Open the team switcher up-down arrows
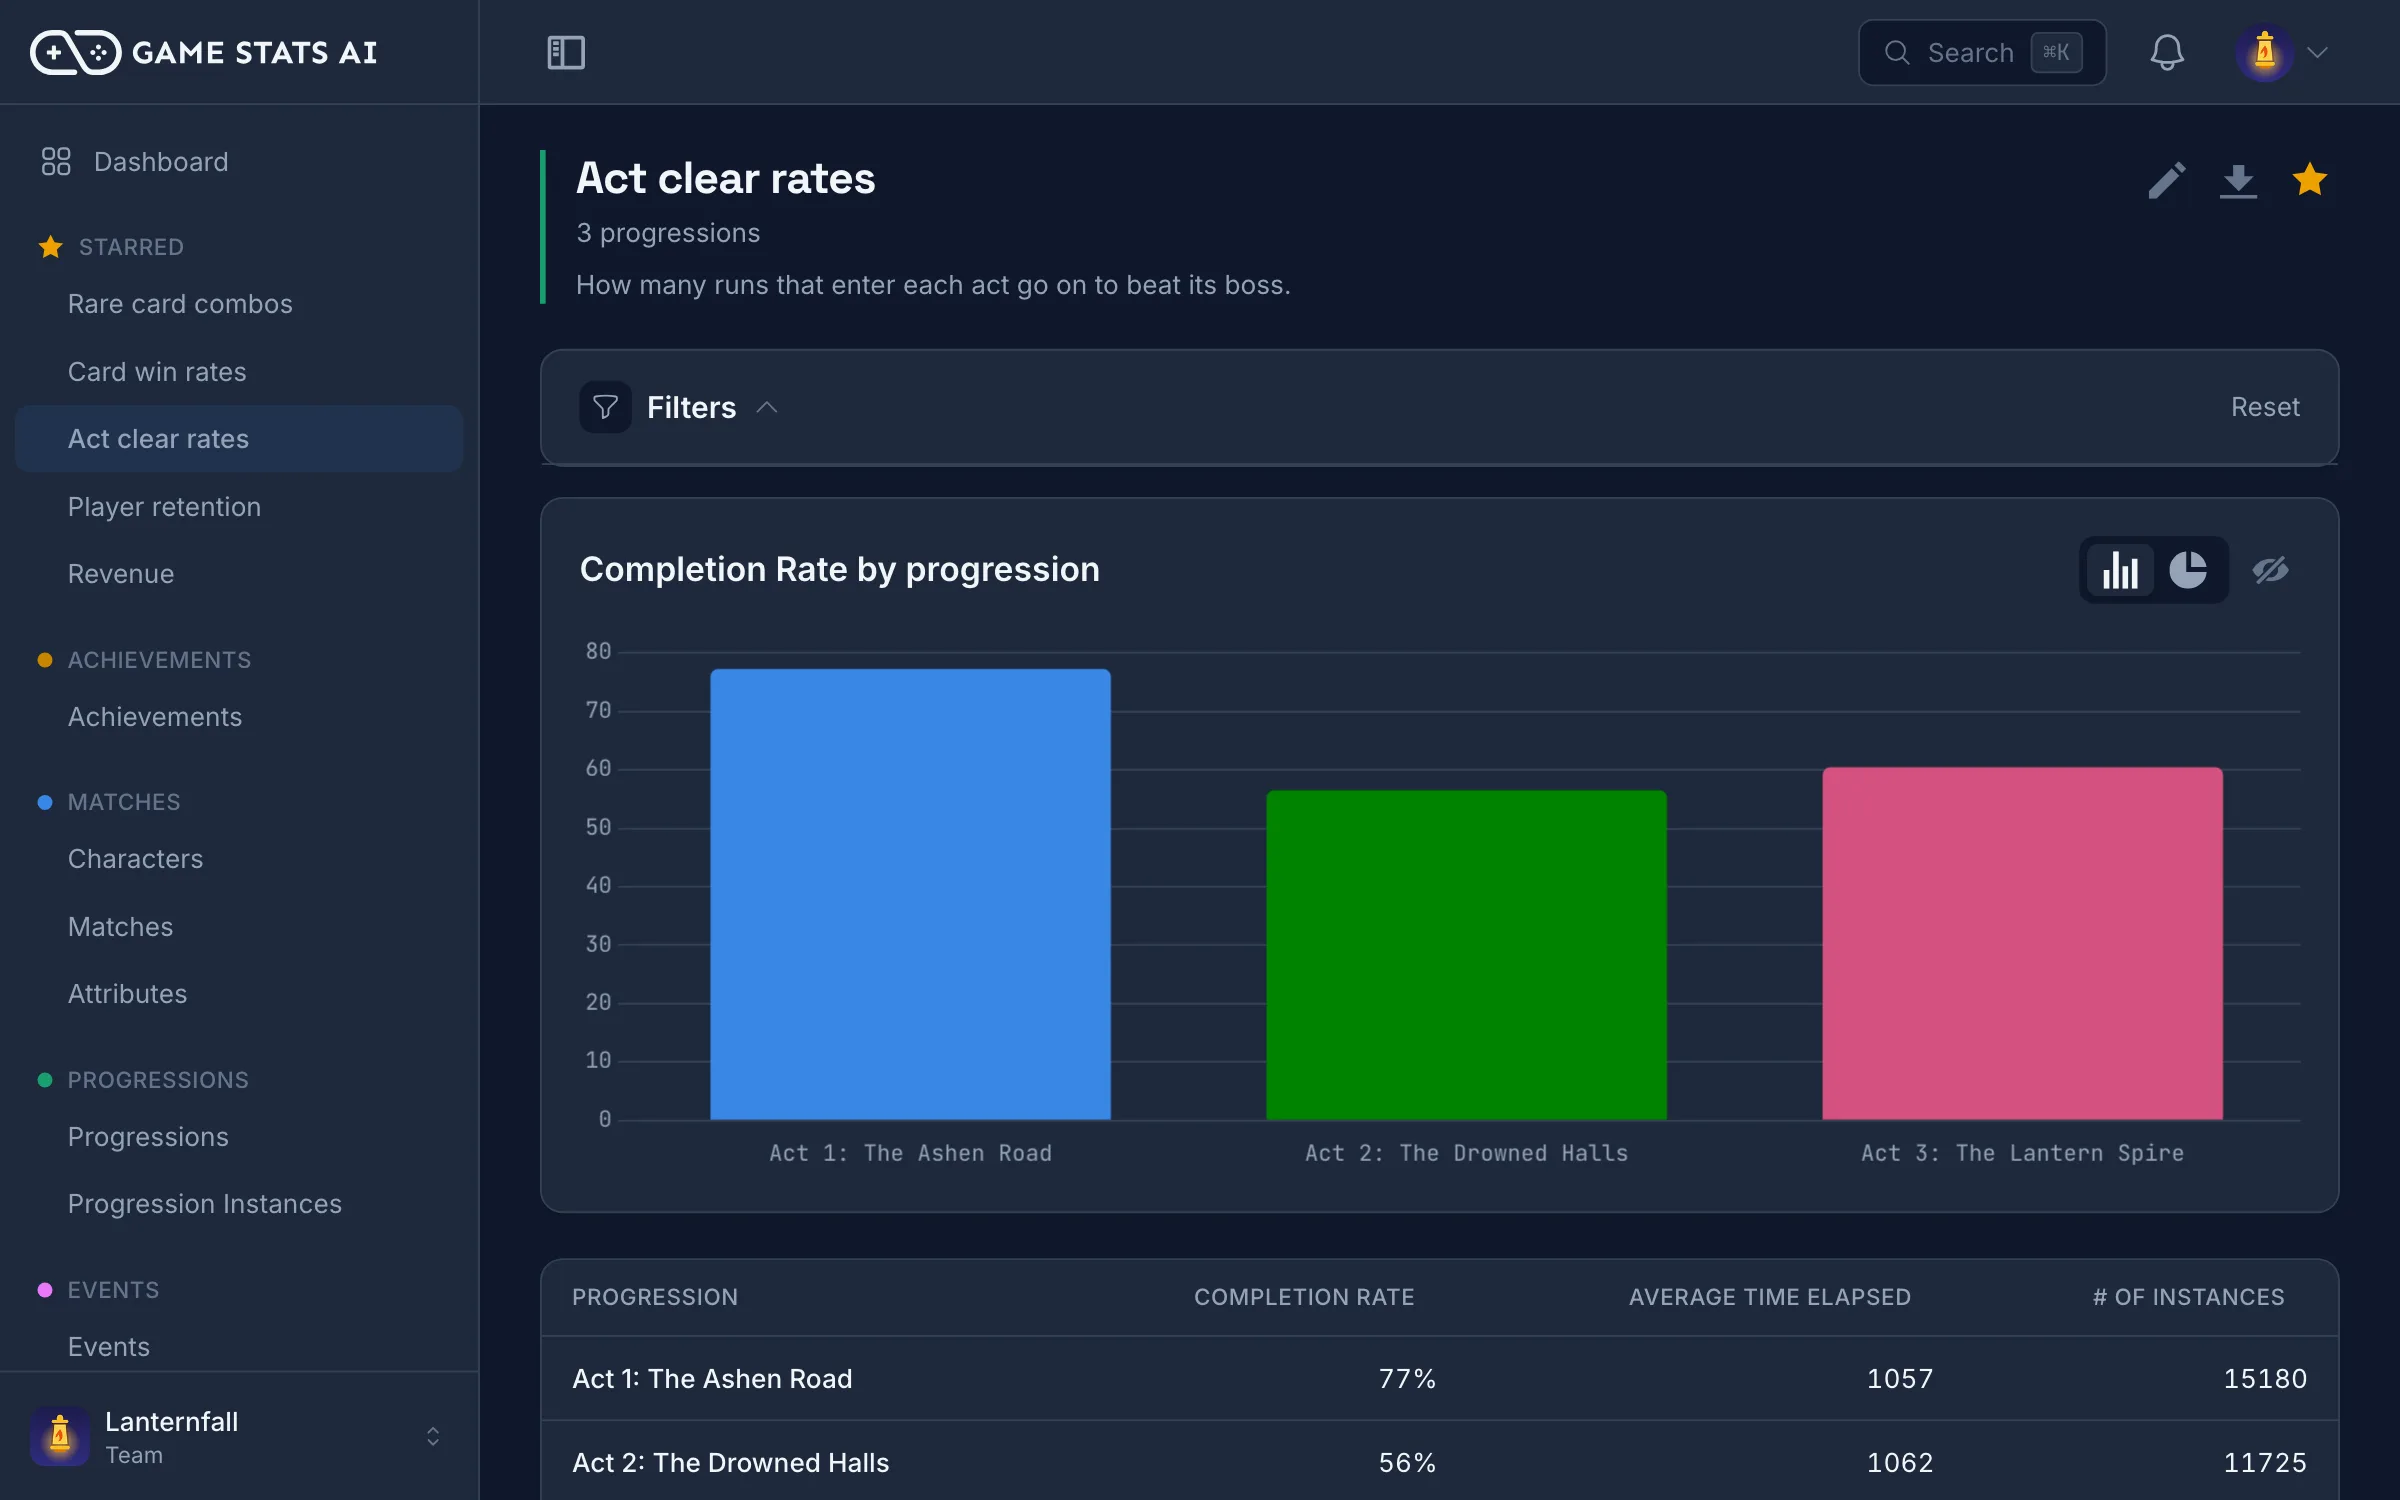The width and height of the screenshot is (2400, 1500). (433, 1436)
